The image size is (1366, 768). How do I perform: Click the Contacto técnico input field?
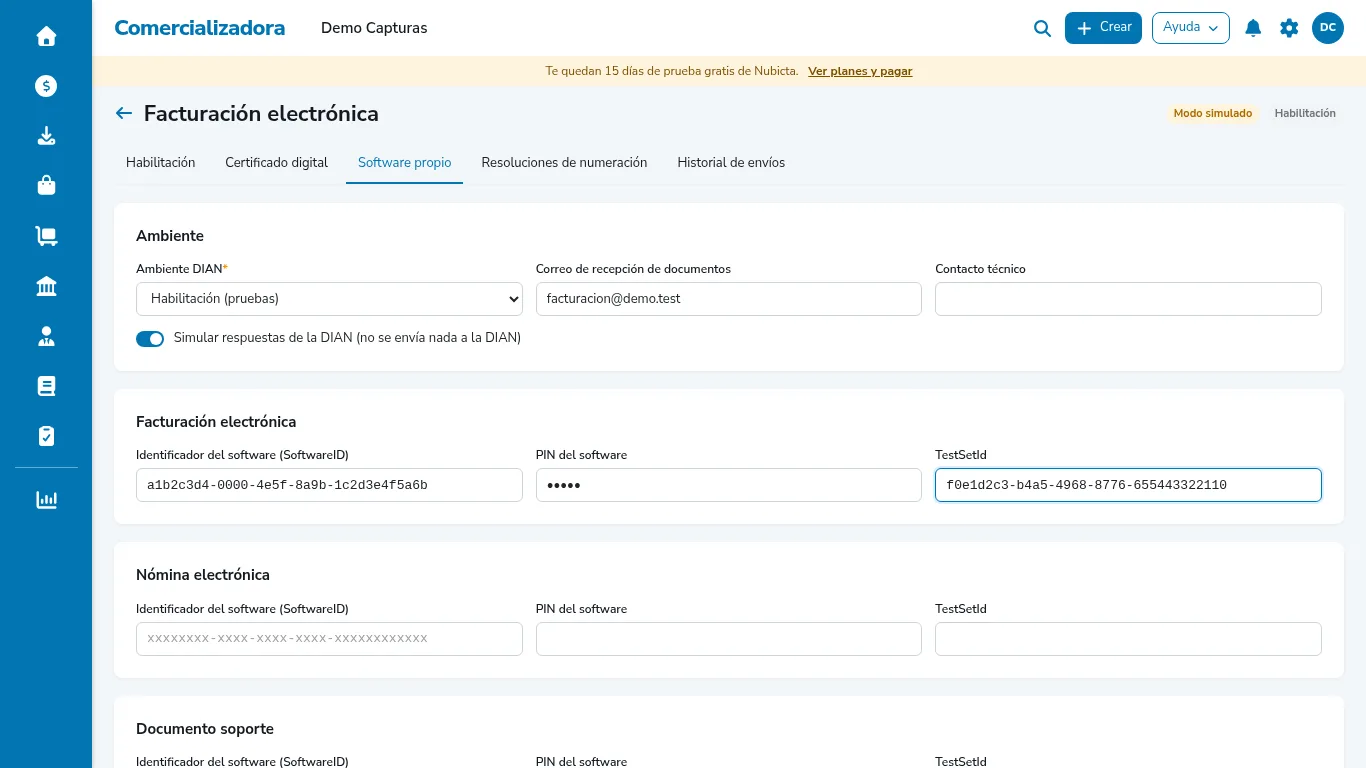1128,299
